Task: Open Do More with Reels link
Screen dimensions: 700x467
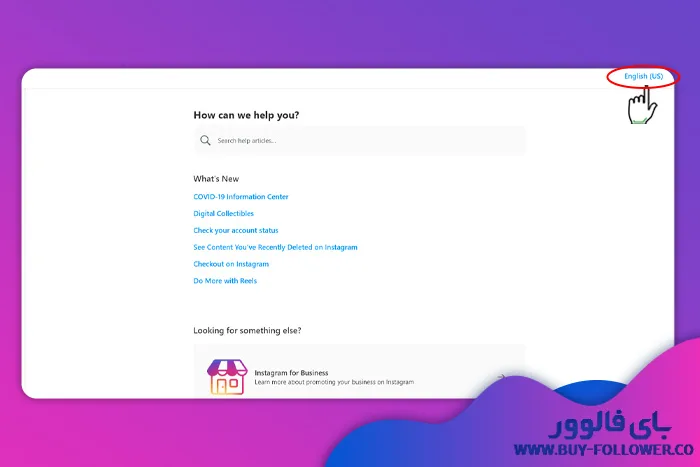Action: (x=225, y=281)
